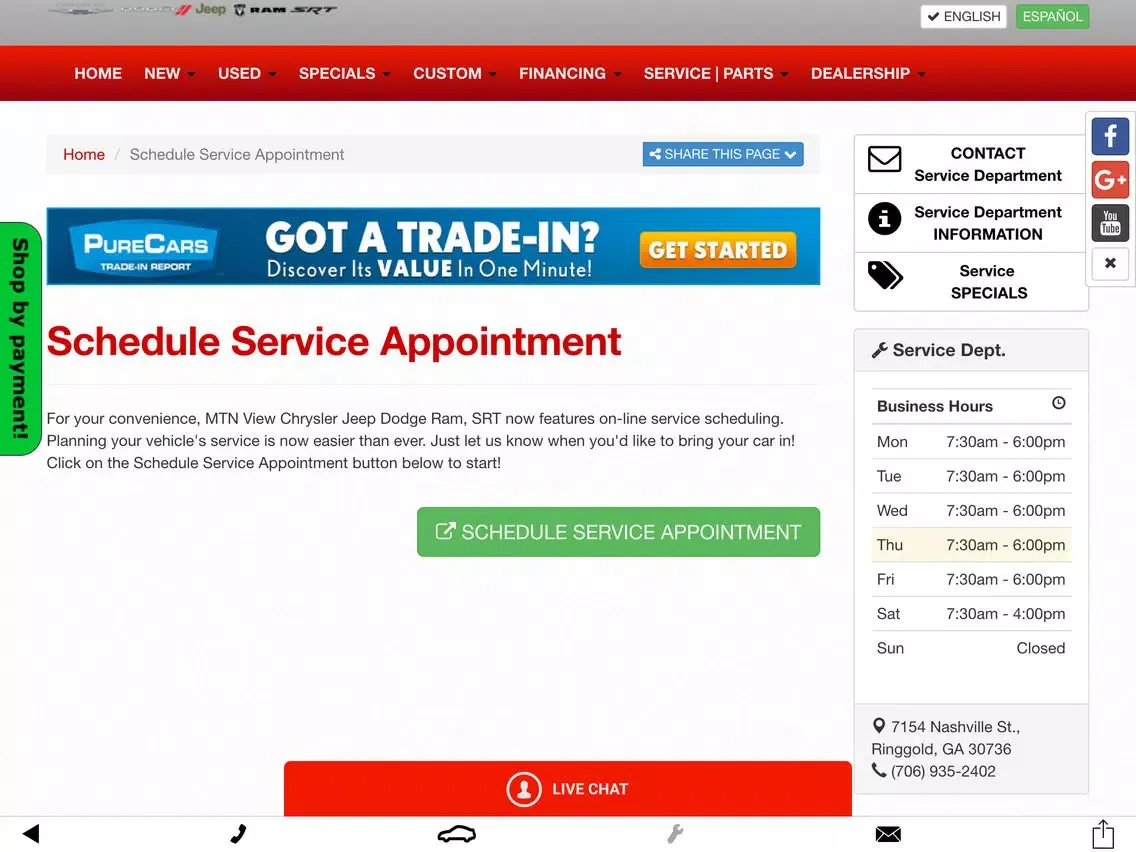Open Service Department INFORMATION link
1136x852 pixels.
[x=987, y=223]
